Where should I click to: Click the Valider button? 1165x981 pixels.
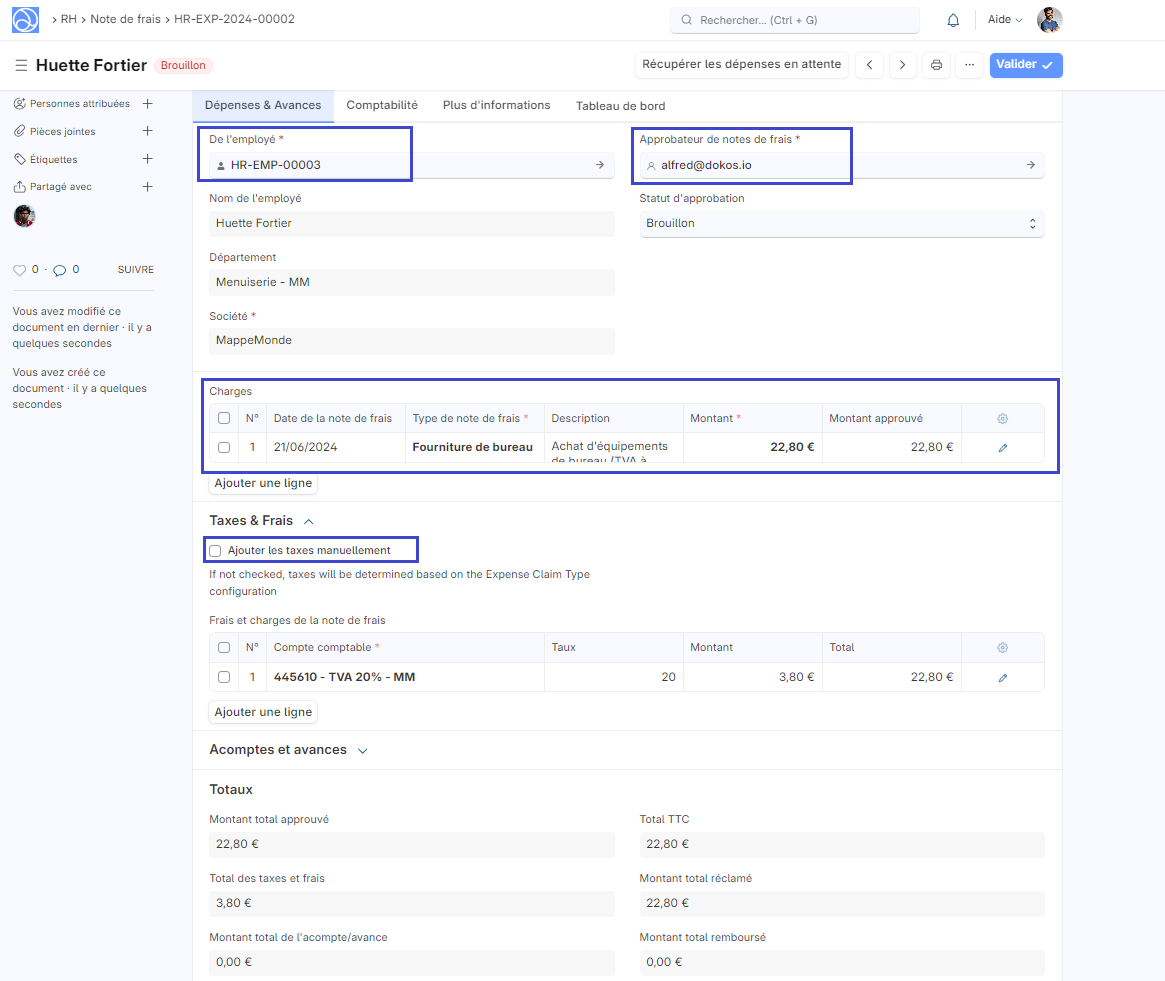click(1025, 65)
